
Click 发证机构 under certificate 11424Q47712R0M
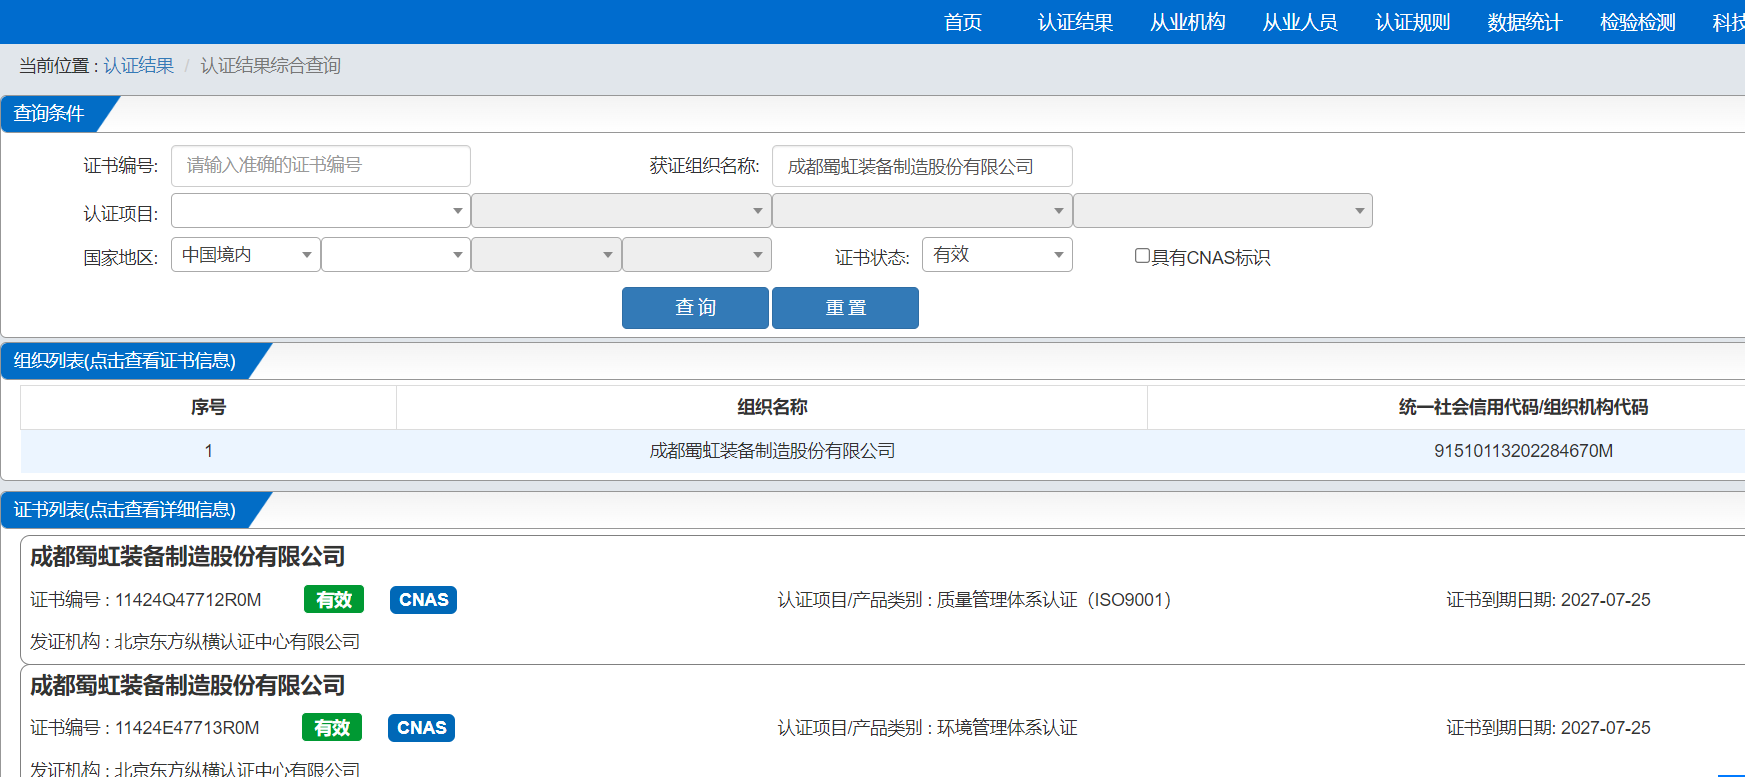point(195,642)
